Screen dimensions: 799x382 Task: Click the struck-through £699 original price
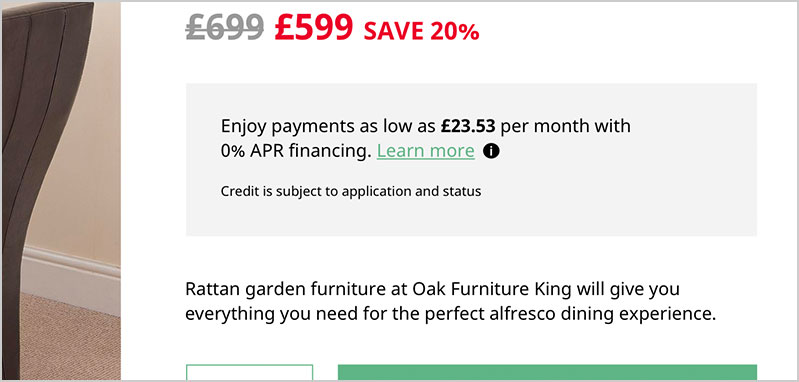pos(225,27)
